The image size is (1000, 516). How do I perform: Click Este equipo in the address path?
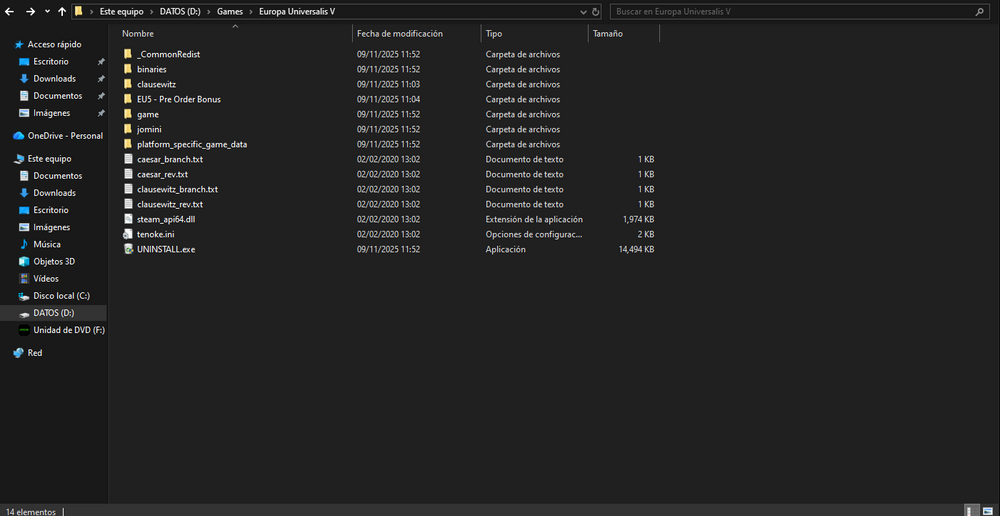(120, 12)
